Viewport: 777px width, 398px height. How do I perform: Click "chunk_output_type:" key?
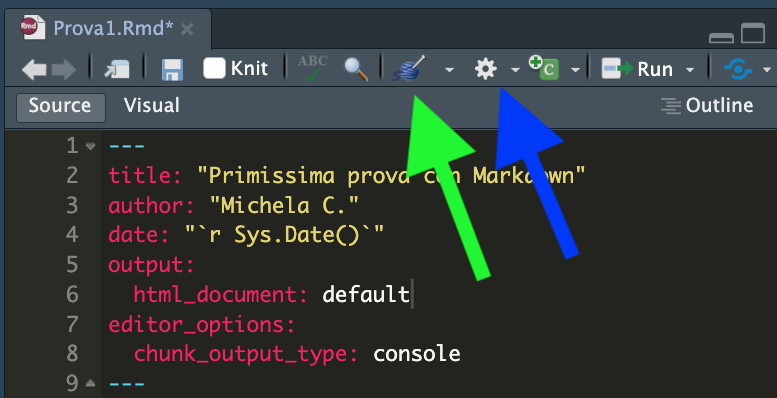(246, 354)
